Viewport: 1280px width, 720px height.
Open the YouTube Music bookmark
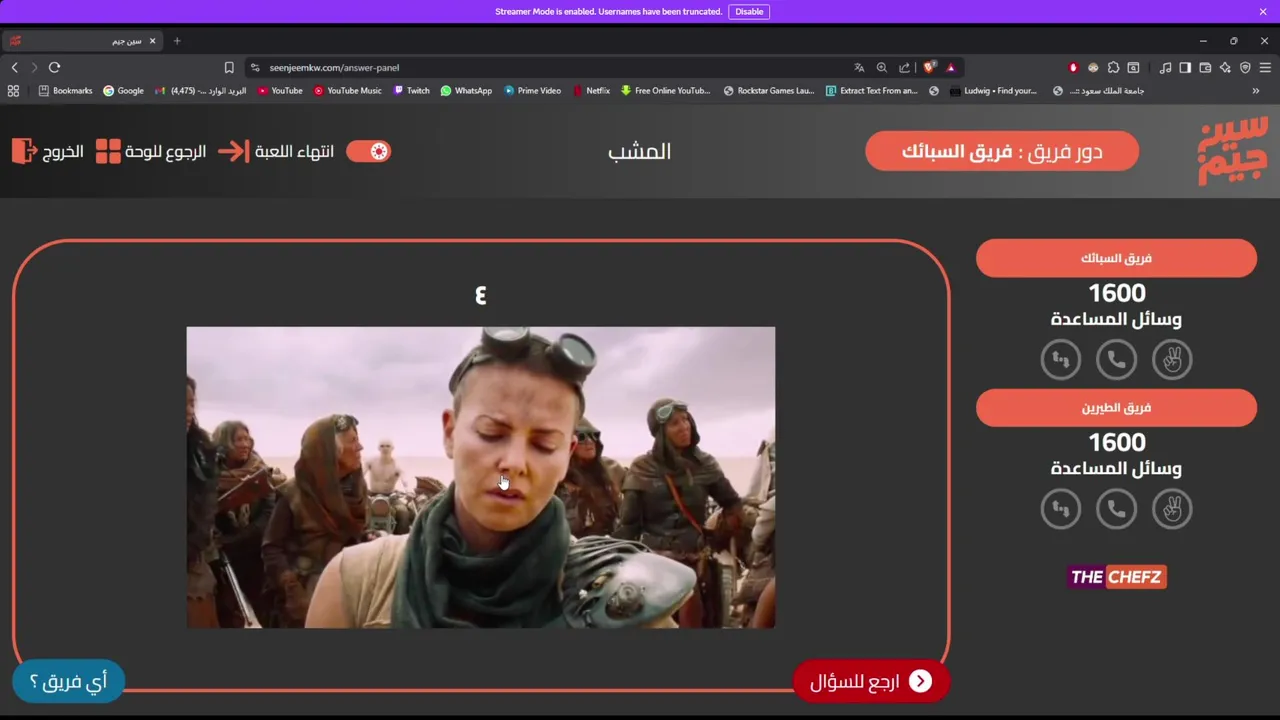[347, 90]
